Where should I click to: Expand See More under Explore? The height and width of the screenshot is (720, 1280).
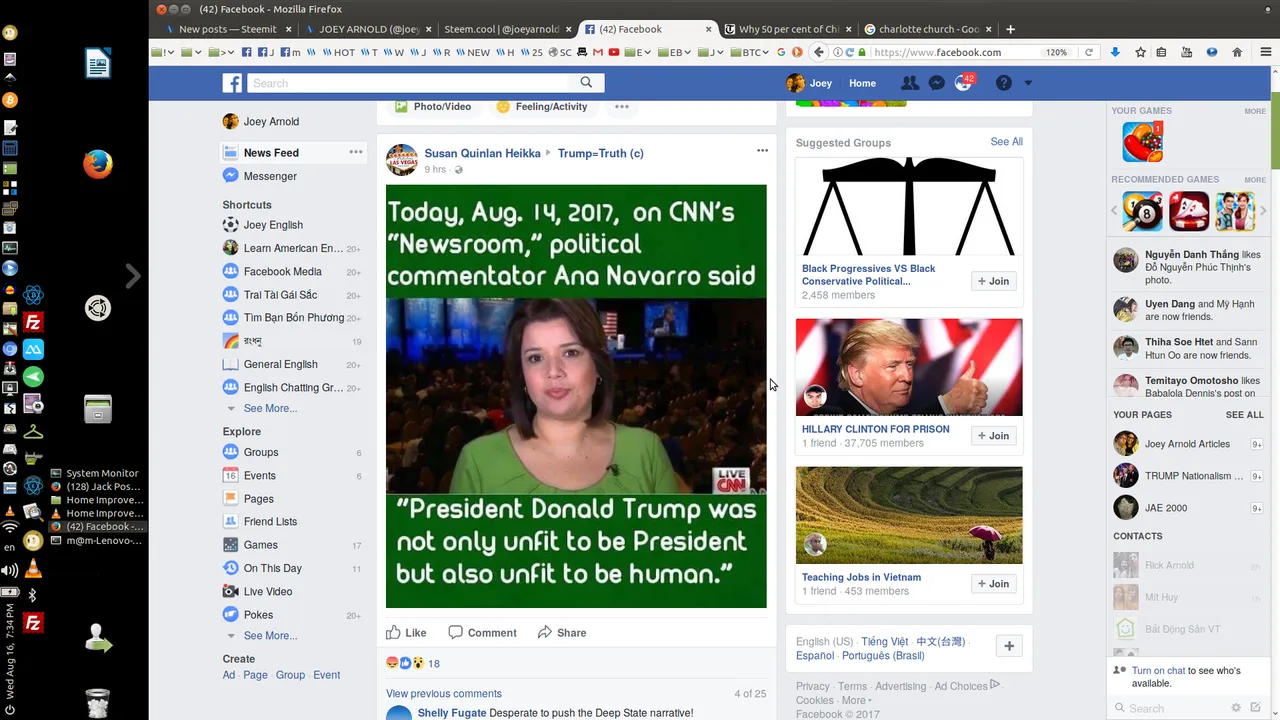[270, 635]
